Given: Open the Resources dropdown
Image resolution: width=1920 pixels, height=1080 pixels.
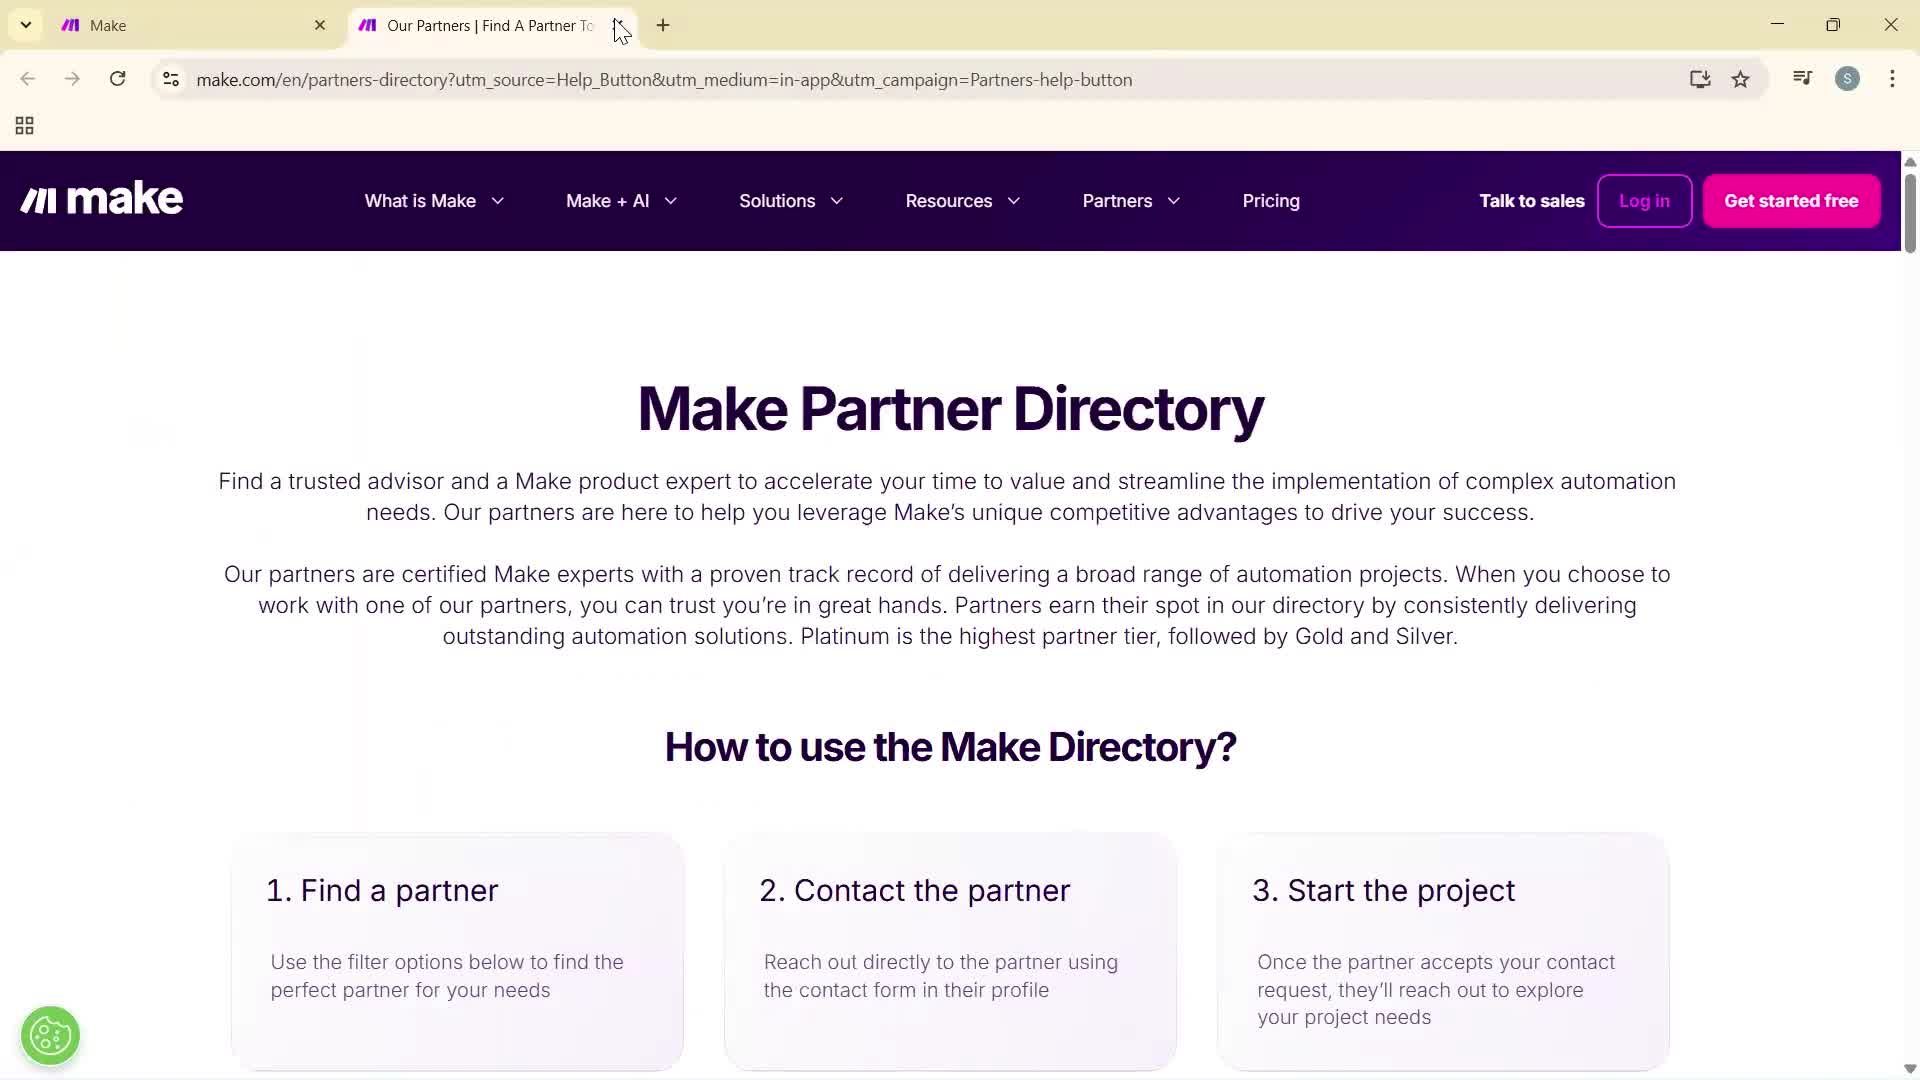Looking at the screenshot, I should point(961,201).
